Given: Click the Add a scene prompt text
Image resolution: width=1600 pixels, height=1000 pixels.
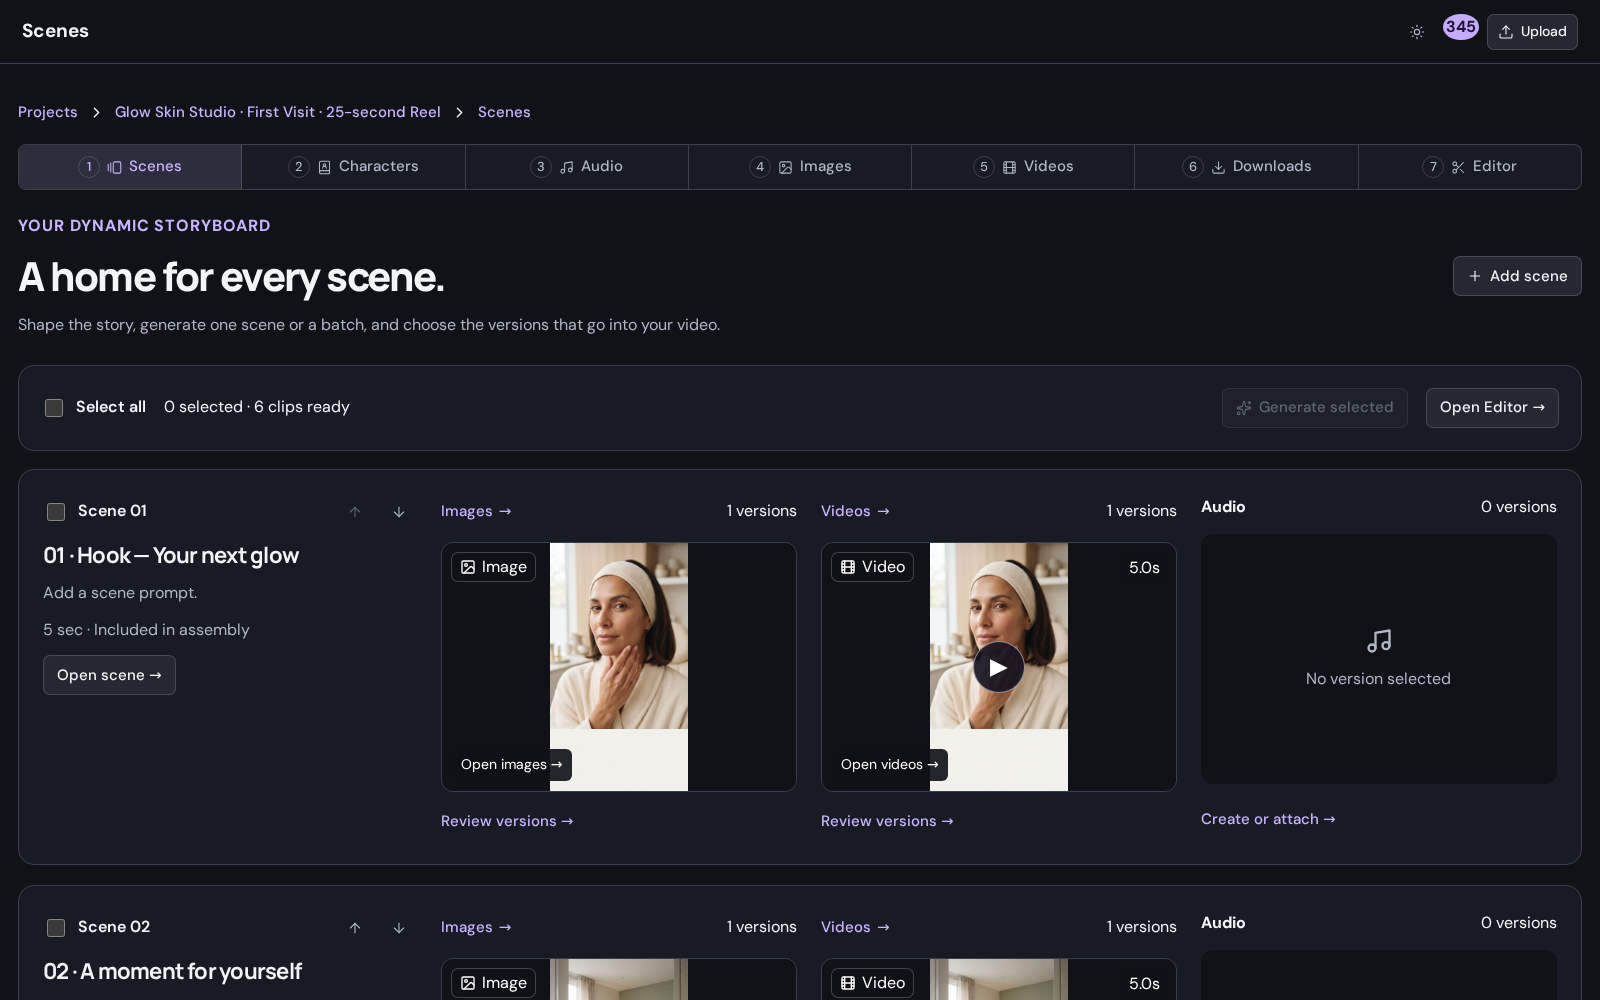Looking at the screenshot, I should pos(120,593).
